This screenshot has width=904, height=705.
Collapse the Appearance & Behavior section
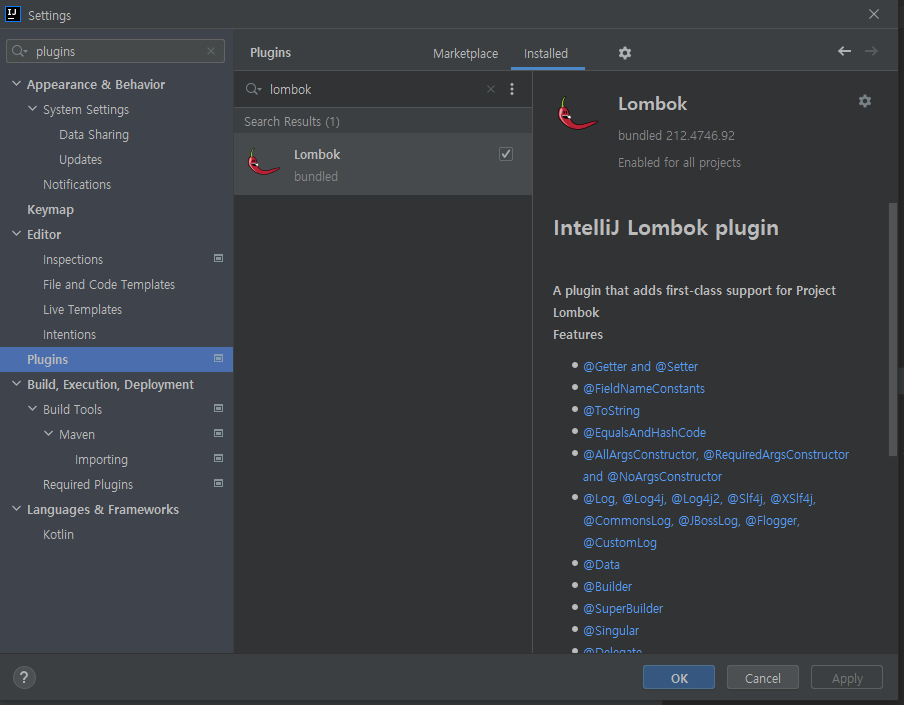click(17, 84)
